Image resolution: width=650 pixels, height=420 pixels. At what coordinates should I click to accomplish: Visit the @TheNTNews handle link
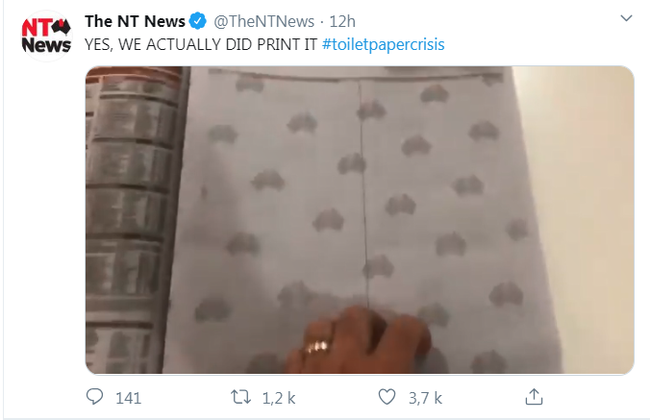tap(264, 22)
